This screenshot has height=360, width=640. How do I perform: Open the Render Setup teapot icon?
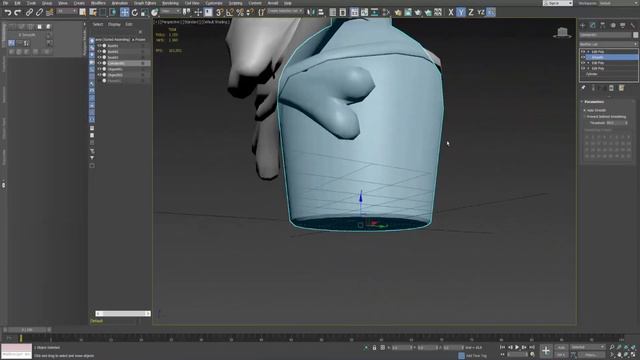398,13
